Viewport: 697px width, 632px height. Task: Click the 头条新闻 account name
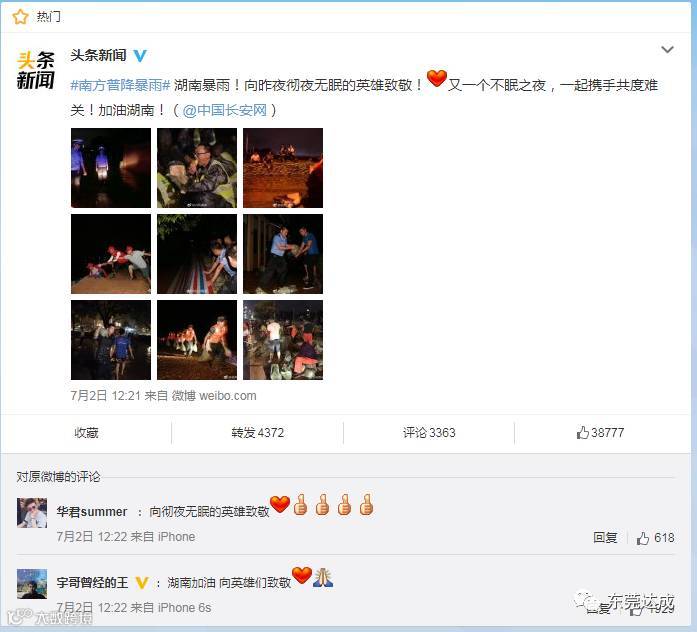click(x=98, y=56)
